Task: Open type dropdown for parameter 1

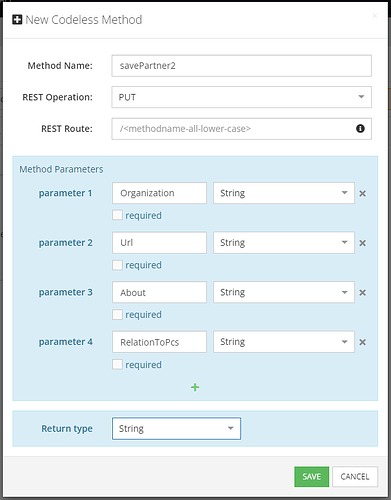Action: (284, 193)
